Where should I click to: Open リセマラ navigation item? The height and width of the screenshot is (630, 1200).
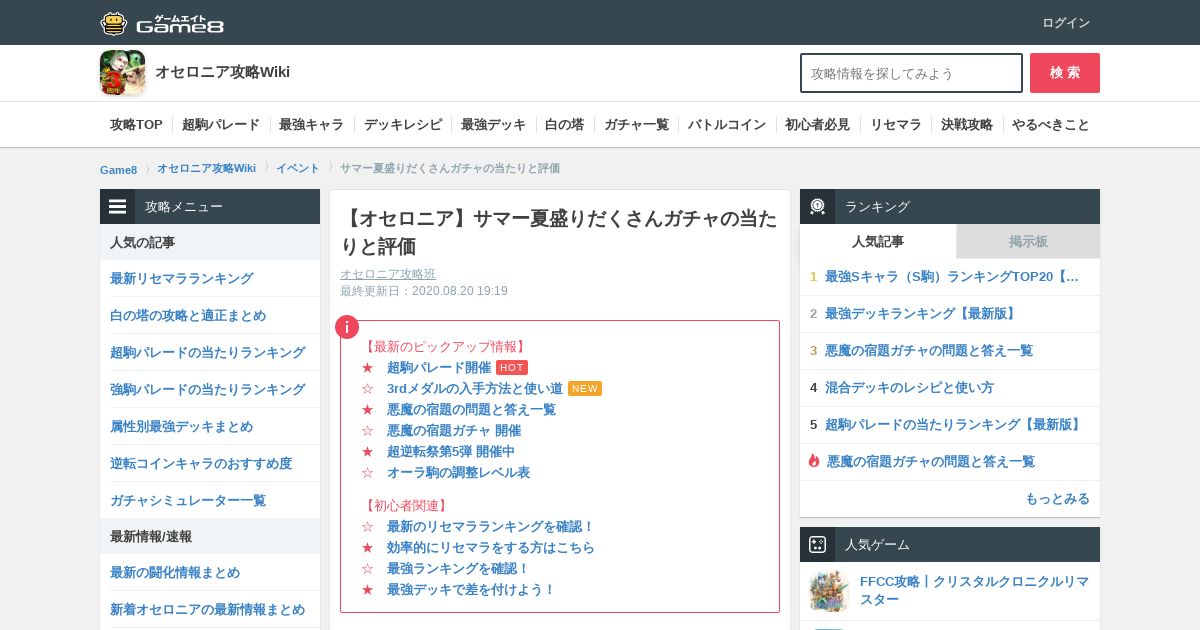point(895,124)
